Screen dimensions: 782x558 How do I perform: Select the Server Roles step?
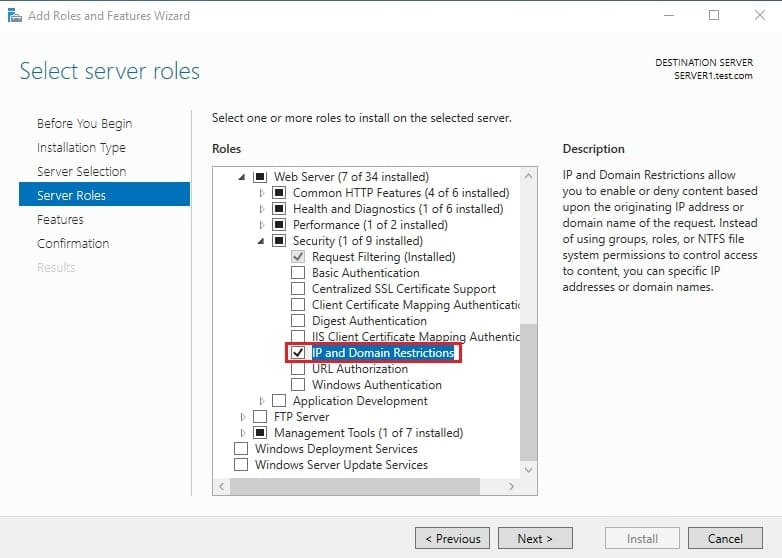104,194
